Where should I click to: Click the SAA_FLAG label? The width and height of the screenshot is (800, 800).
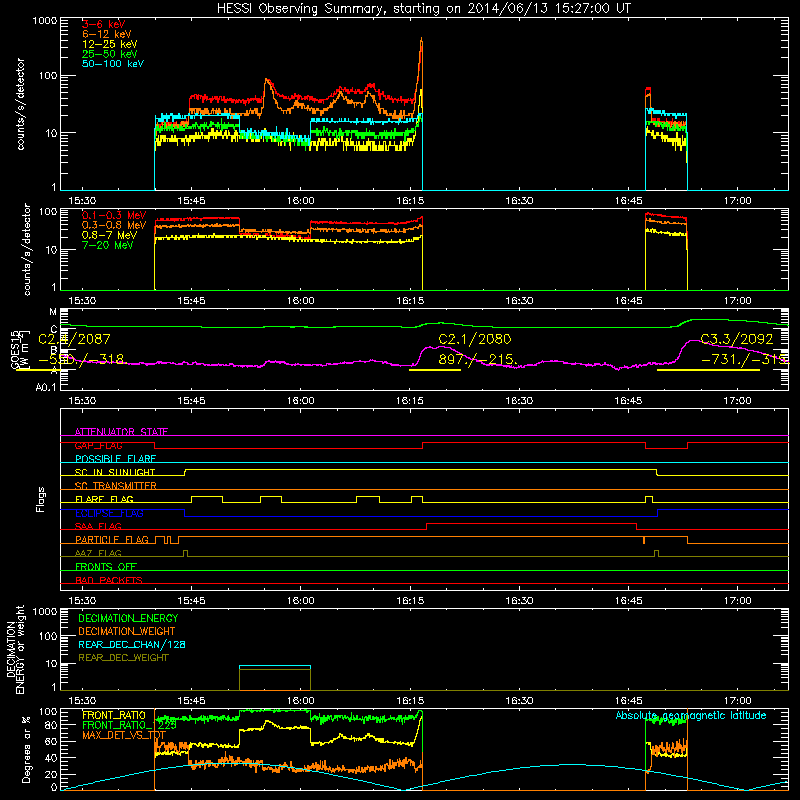click(x=98, y=526)
